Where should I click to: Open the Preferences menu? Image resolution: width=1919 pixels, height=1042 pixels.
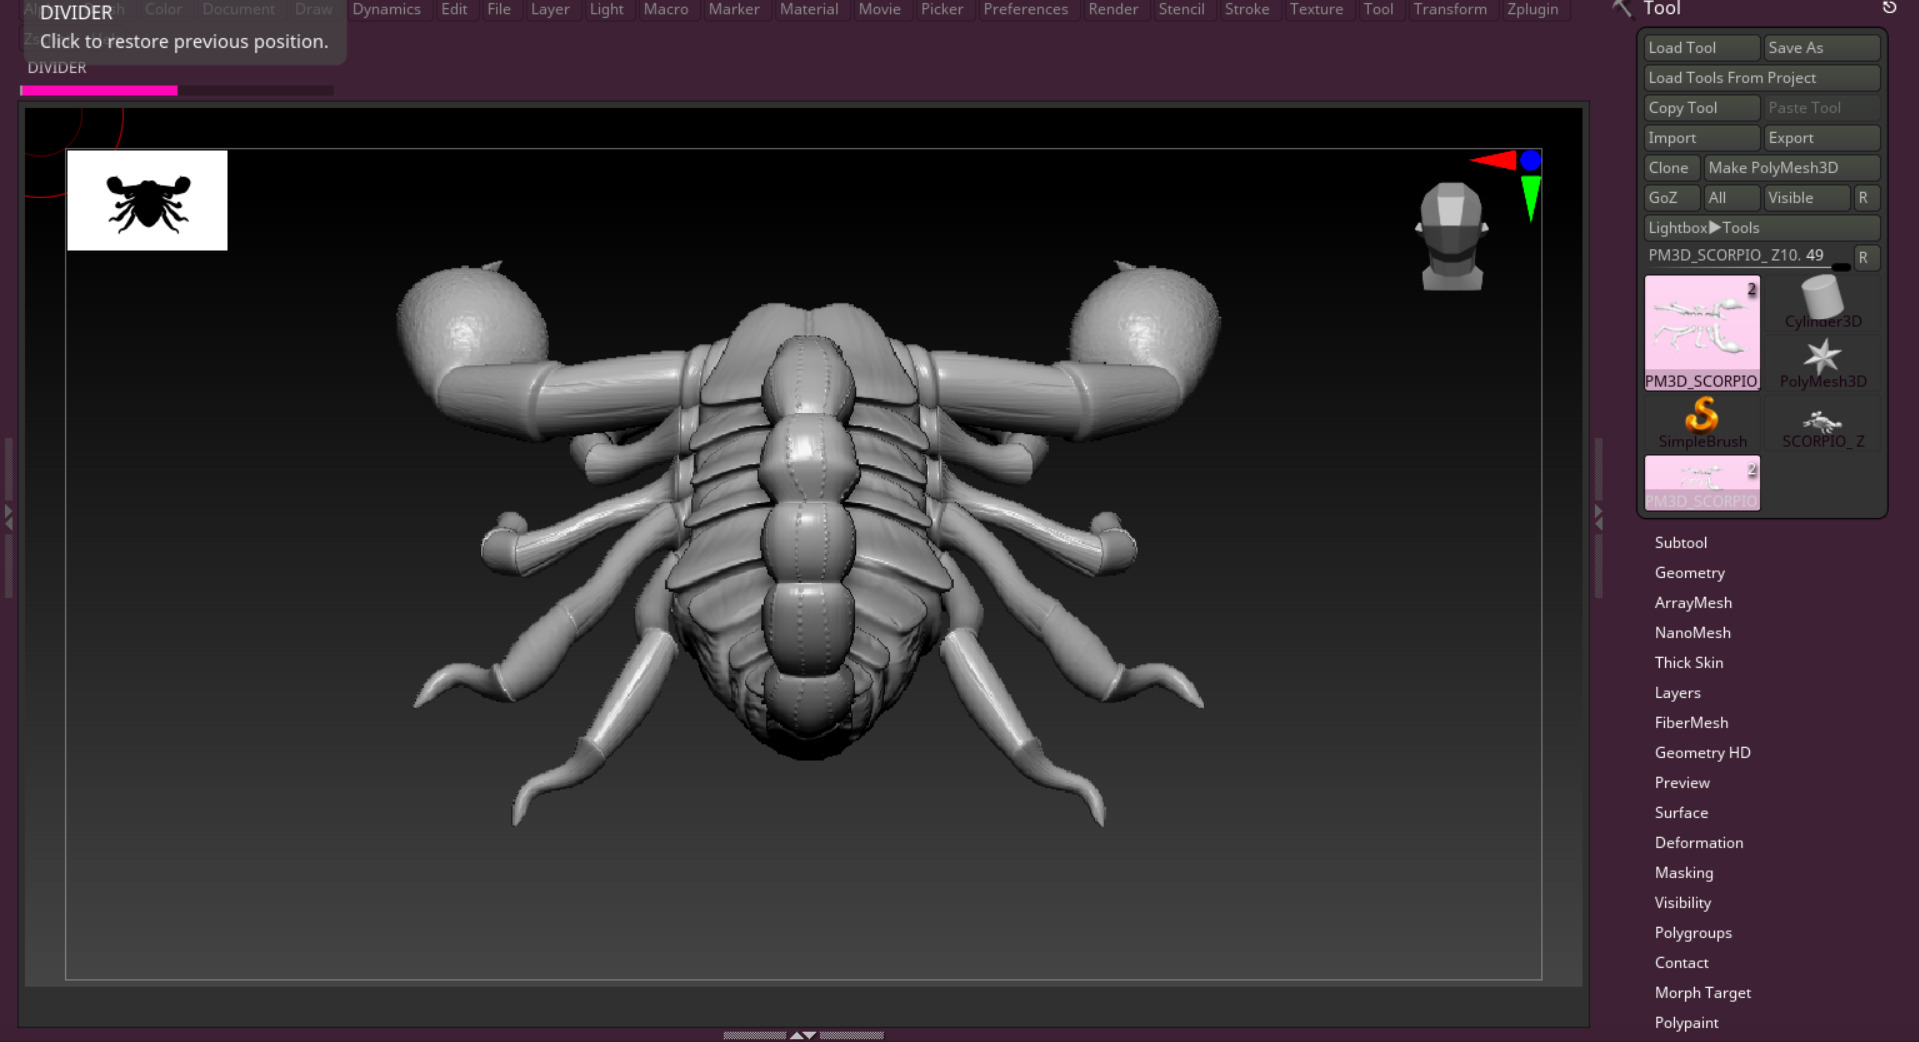[1025, 9]
